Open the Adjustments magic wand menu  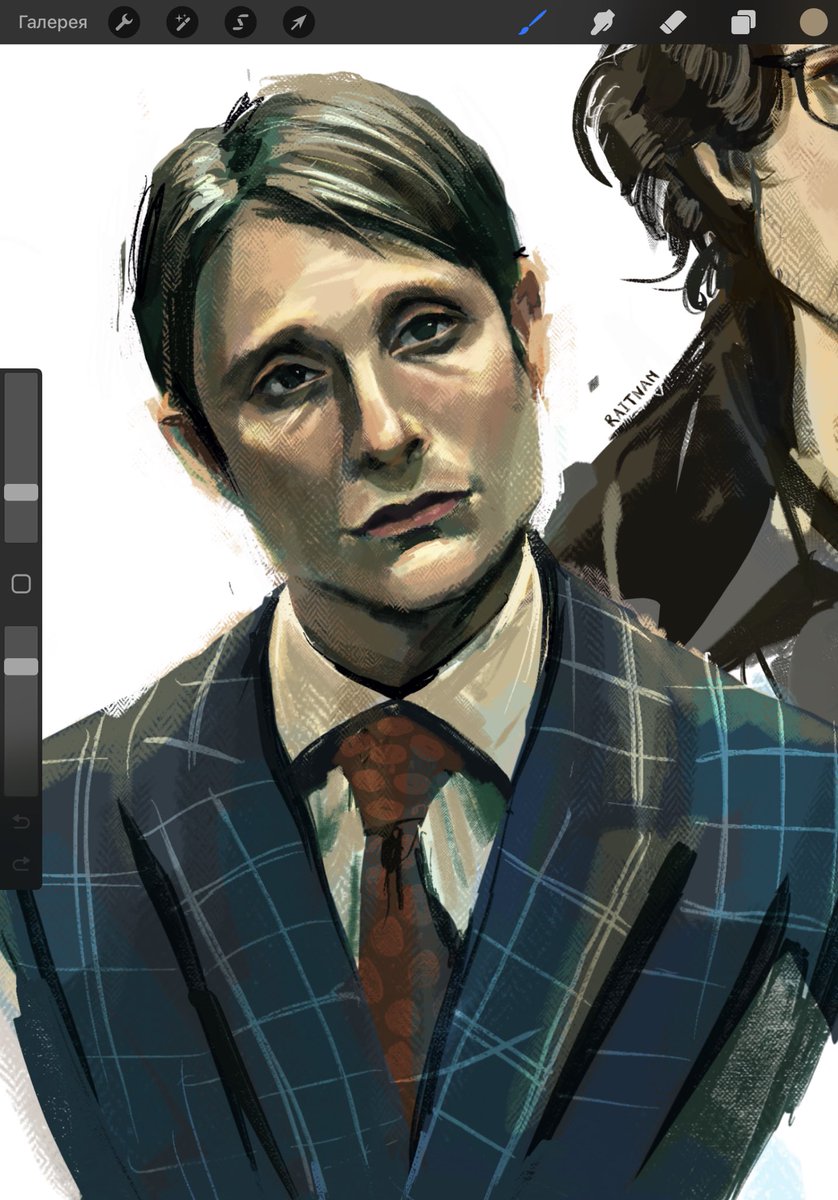point(181,22)
